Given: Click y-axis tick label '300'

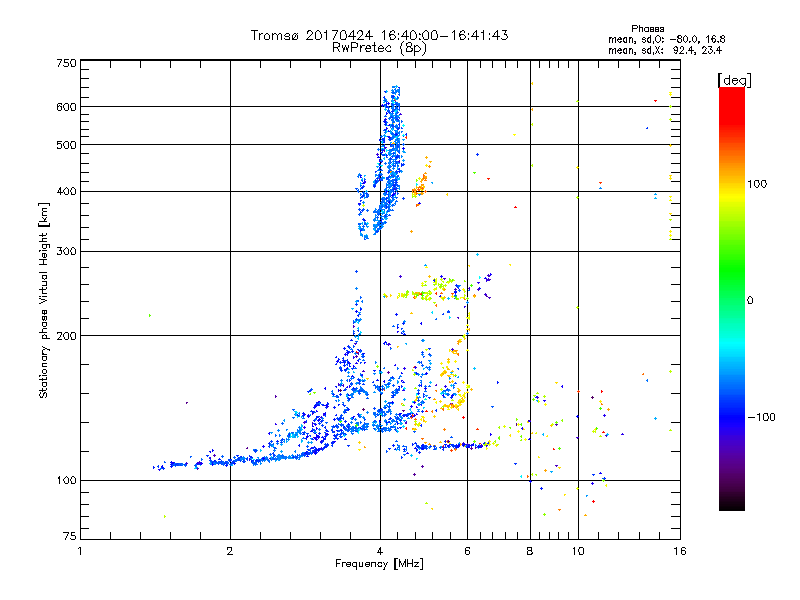Looking at the screenshot, I should (x=67, y=252).
